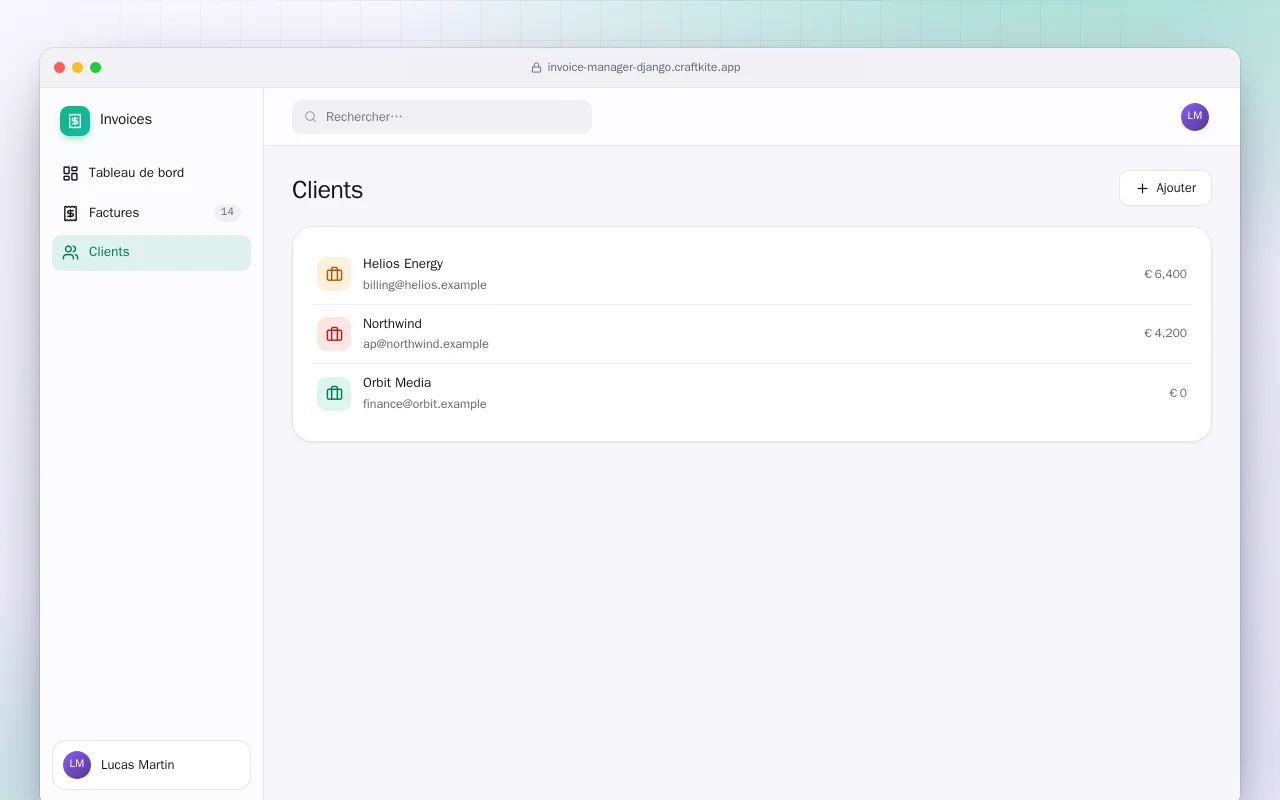
Task: Focus the Rechercher search field
Action: coord(442,117)
